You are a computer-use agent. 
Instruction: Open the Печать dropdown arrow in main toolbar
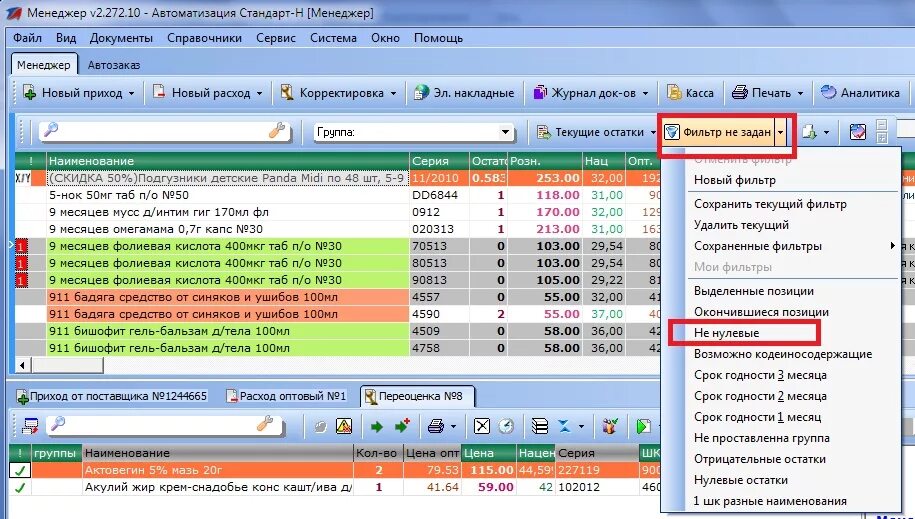pyautogui.click(x=800, y=93)
